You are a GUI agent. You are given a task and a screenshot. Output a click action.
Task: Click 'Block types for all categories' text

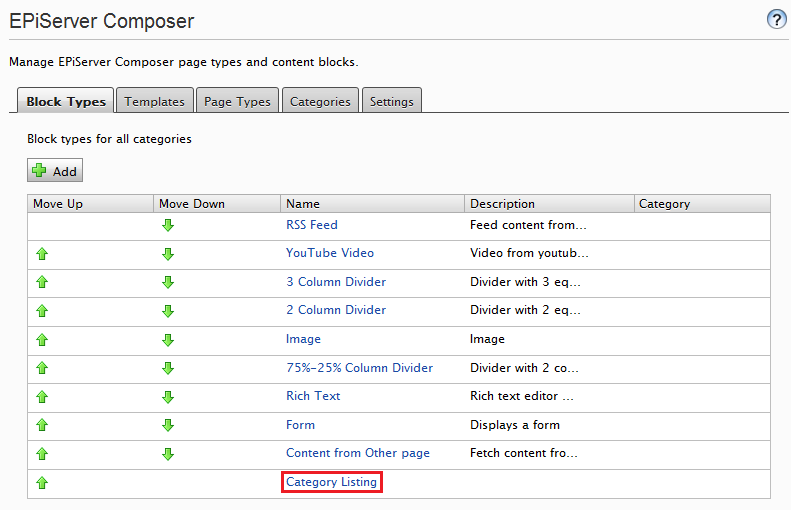(x=109, y=139)
